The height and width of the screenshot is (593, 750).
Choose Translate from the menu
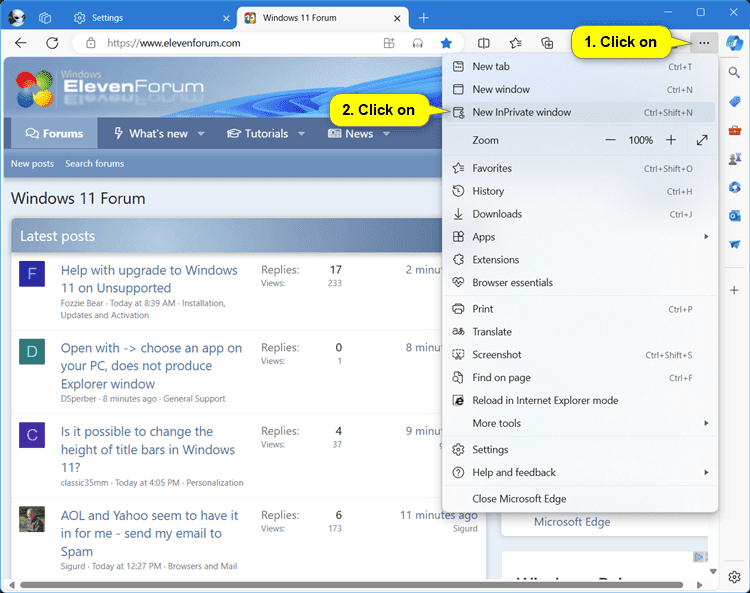(580, 332)
